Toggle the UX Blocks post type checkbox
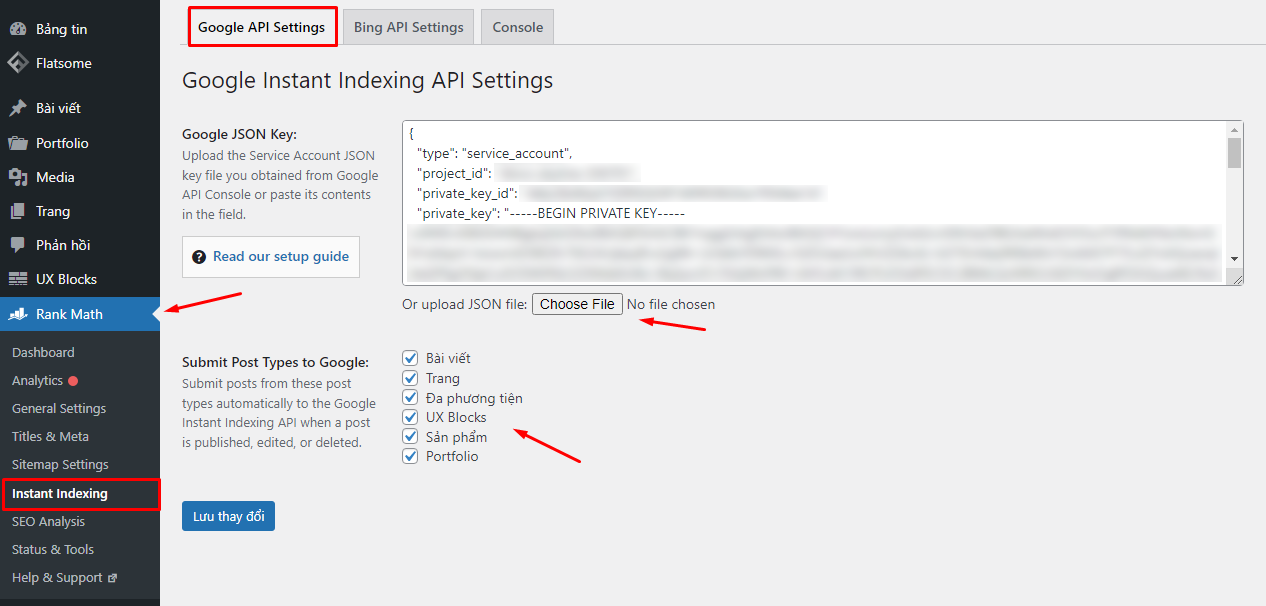 tap(410, 417)
